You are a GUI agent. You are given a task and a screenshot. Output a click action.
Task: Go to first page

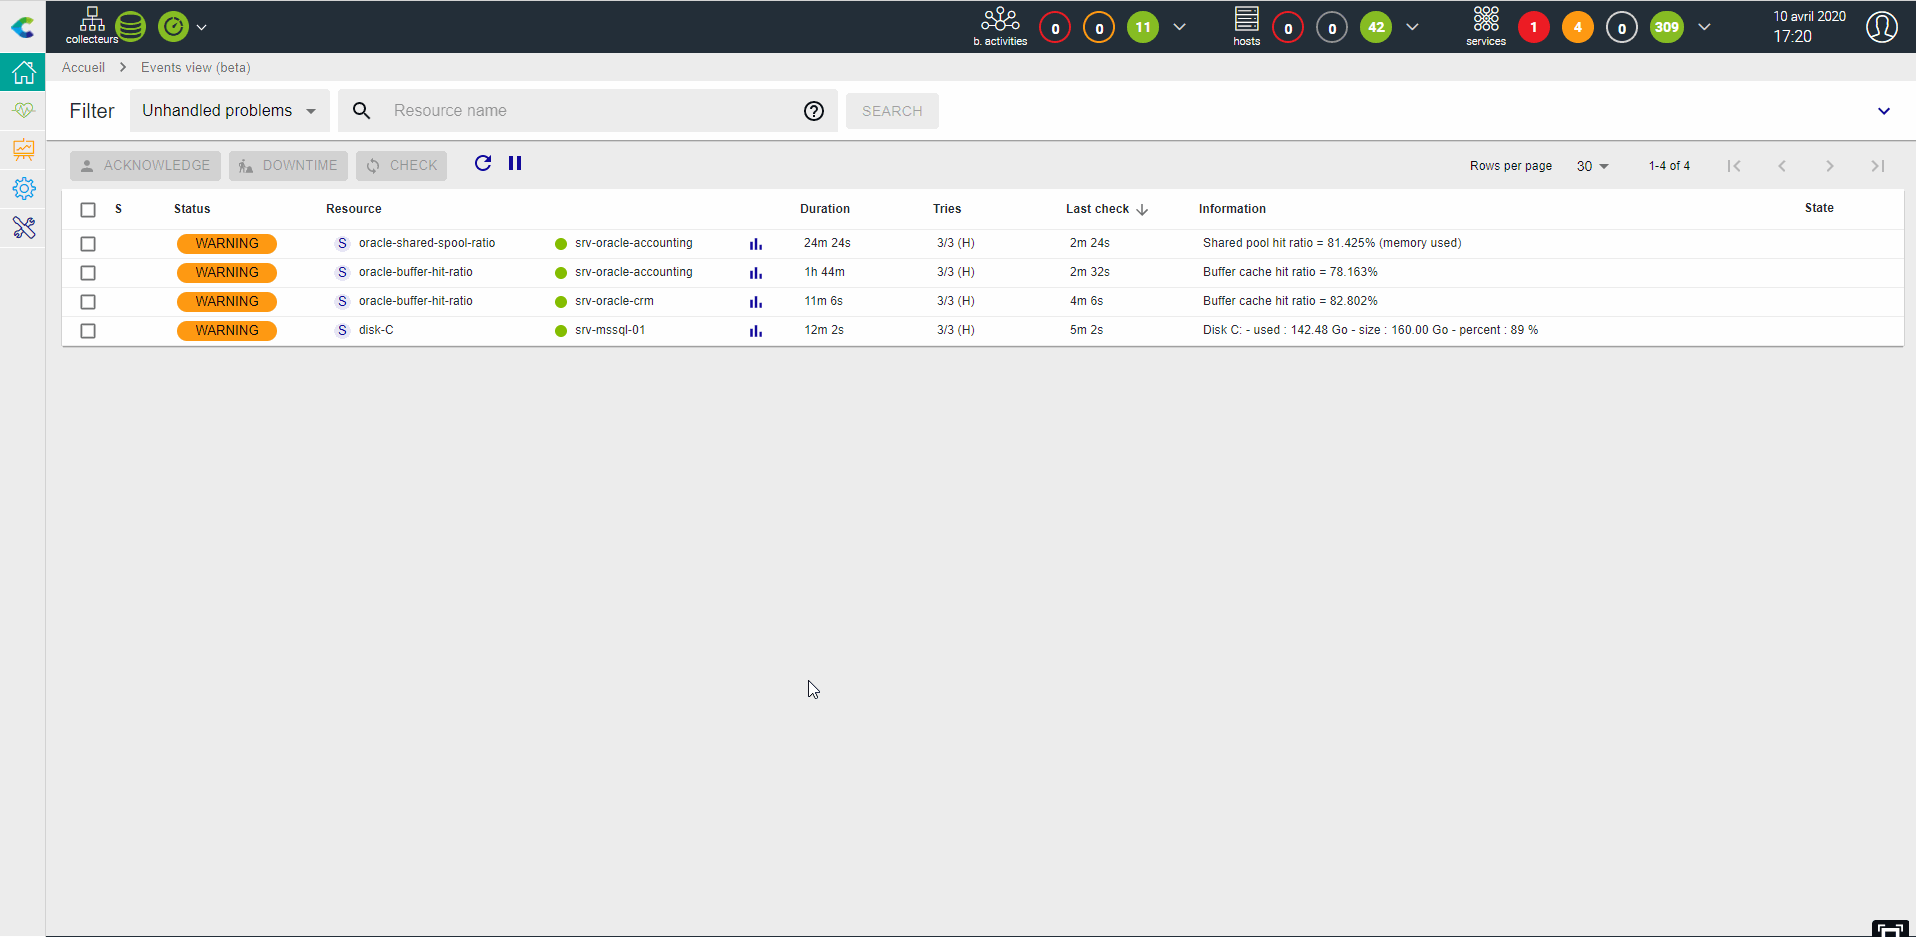tap(1734, 166)
